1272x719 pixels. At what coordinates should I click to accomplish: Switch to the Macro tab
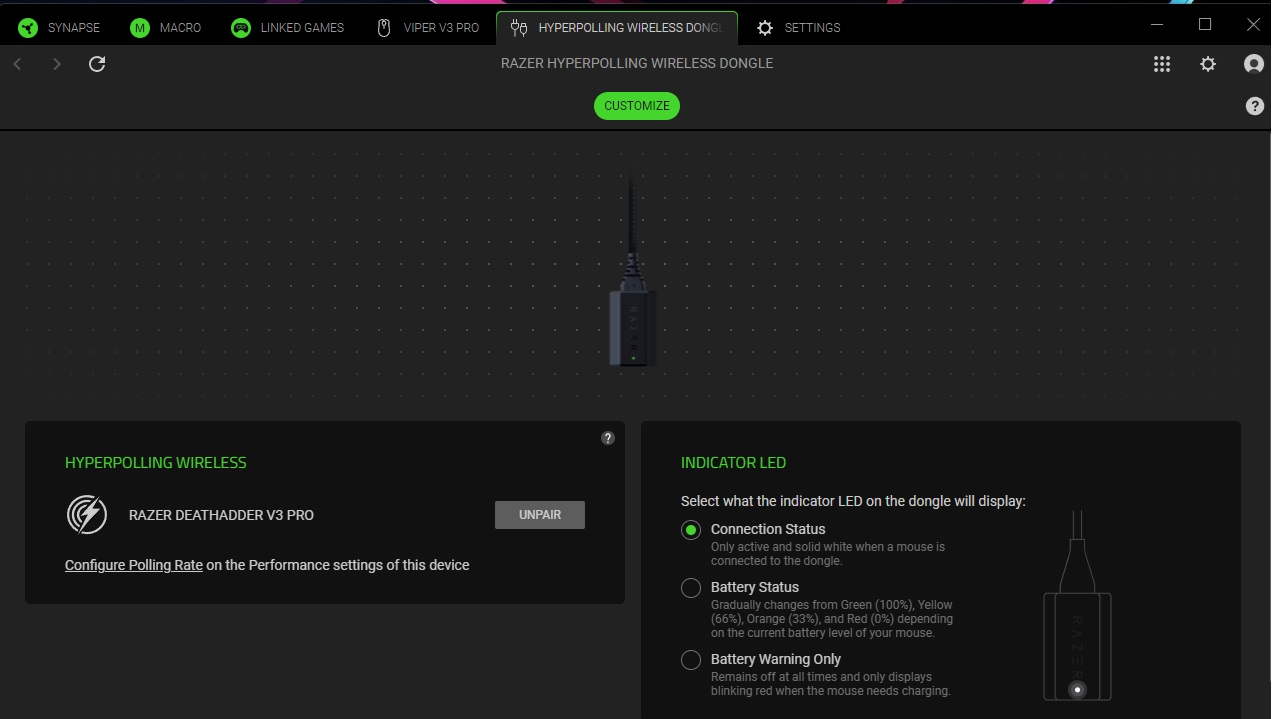[166, 28]
